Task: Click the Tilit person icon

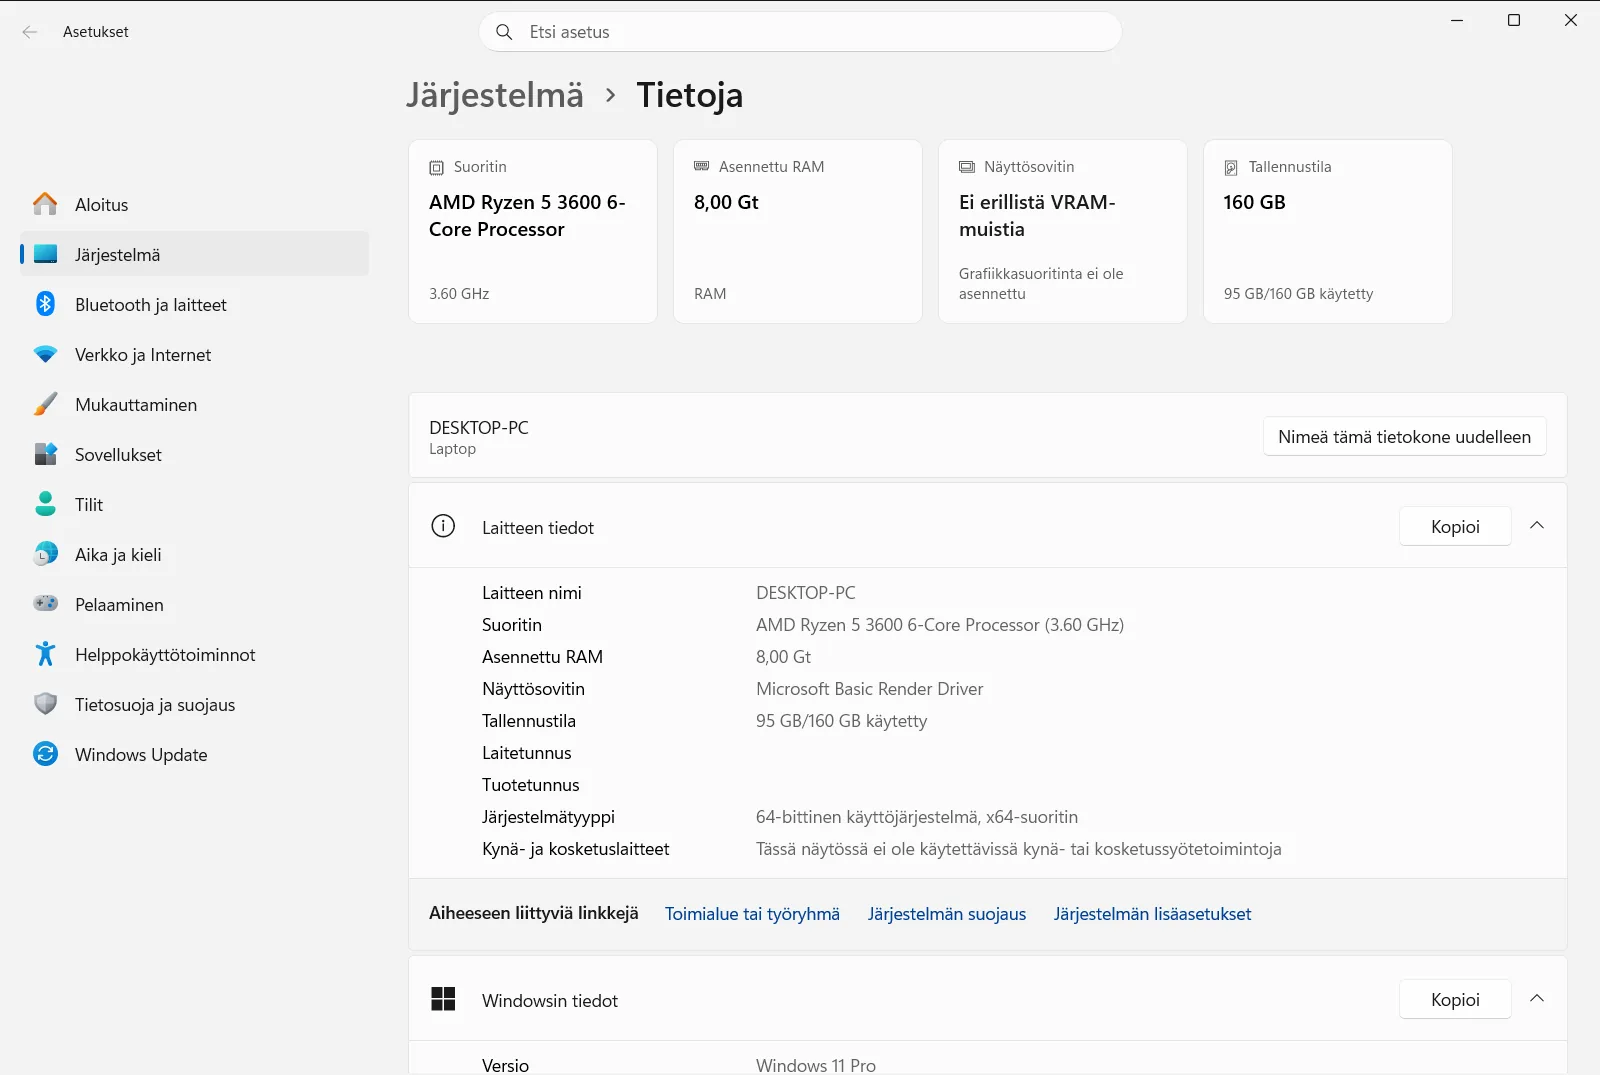Action: click(45, 504)
